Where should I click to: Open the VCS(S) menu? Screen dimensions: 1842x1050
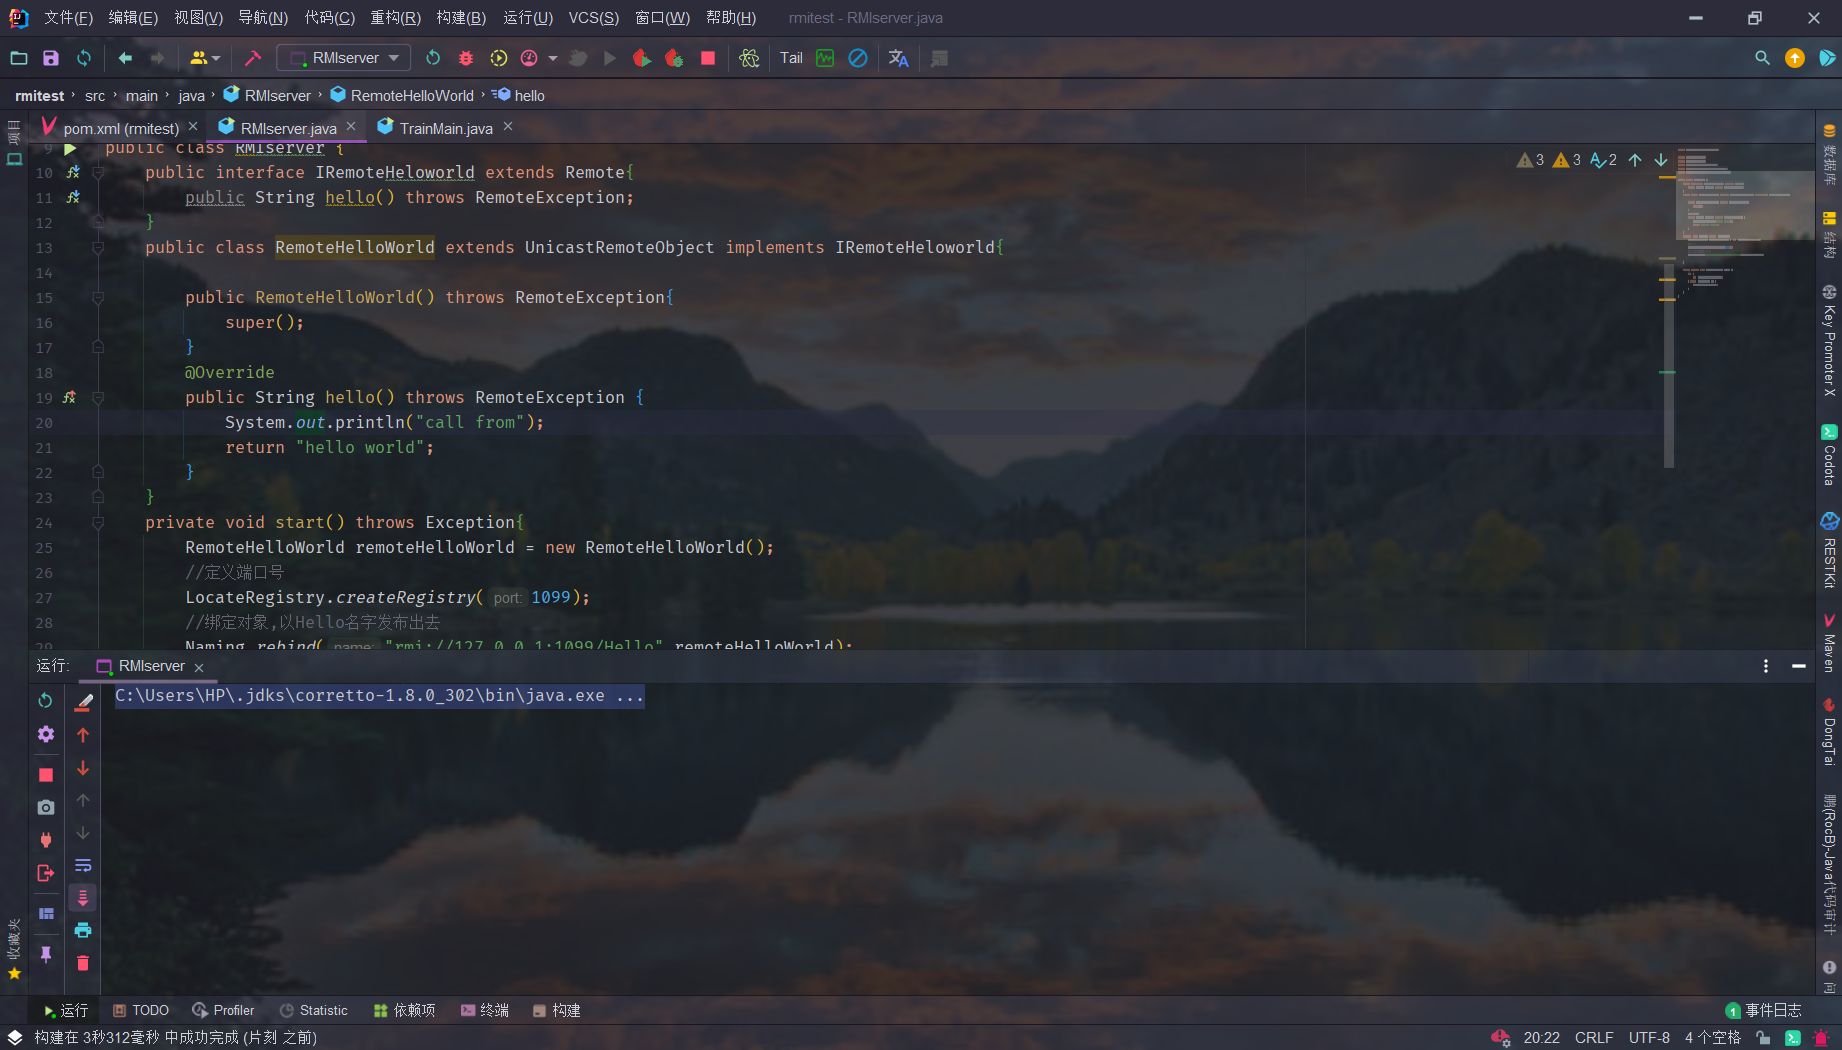(x=594, y=18)
